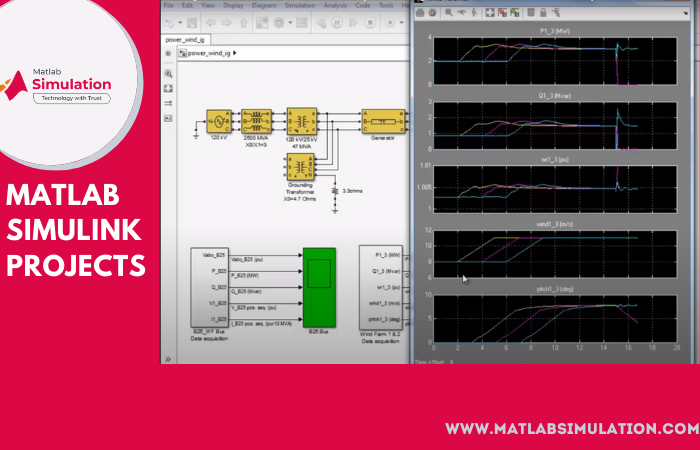Select the 120 kV/25 kV transformer block
Image resolution: width=700 pixels, height=450 pixels.
(x=302, y=121)
